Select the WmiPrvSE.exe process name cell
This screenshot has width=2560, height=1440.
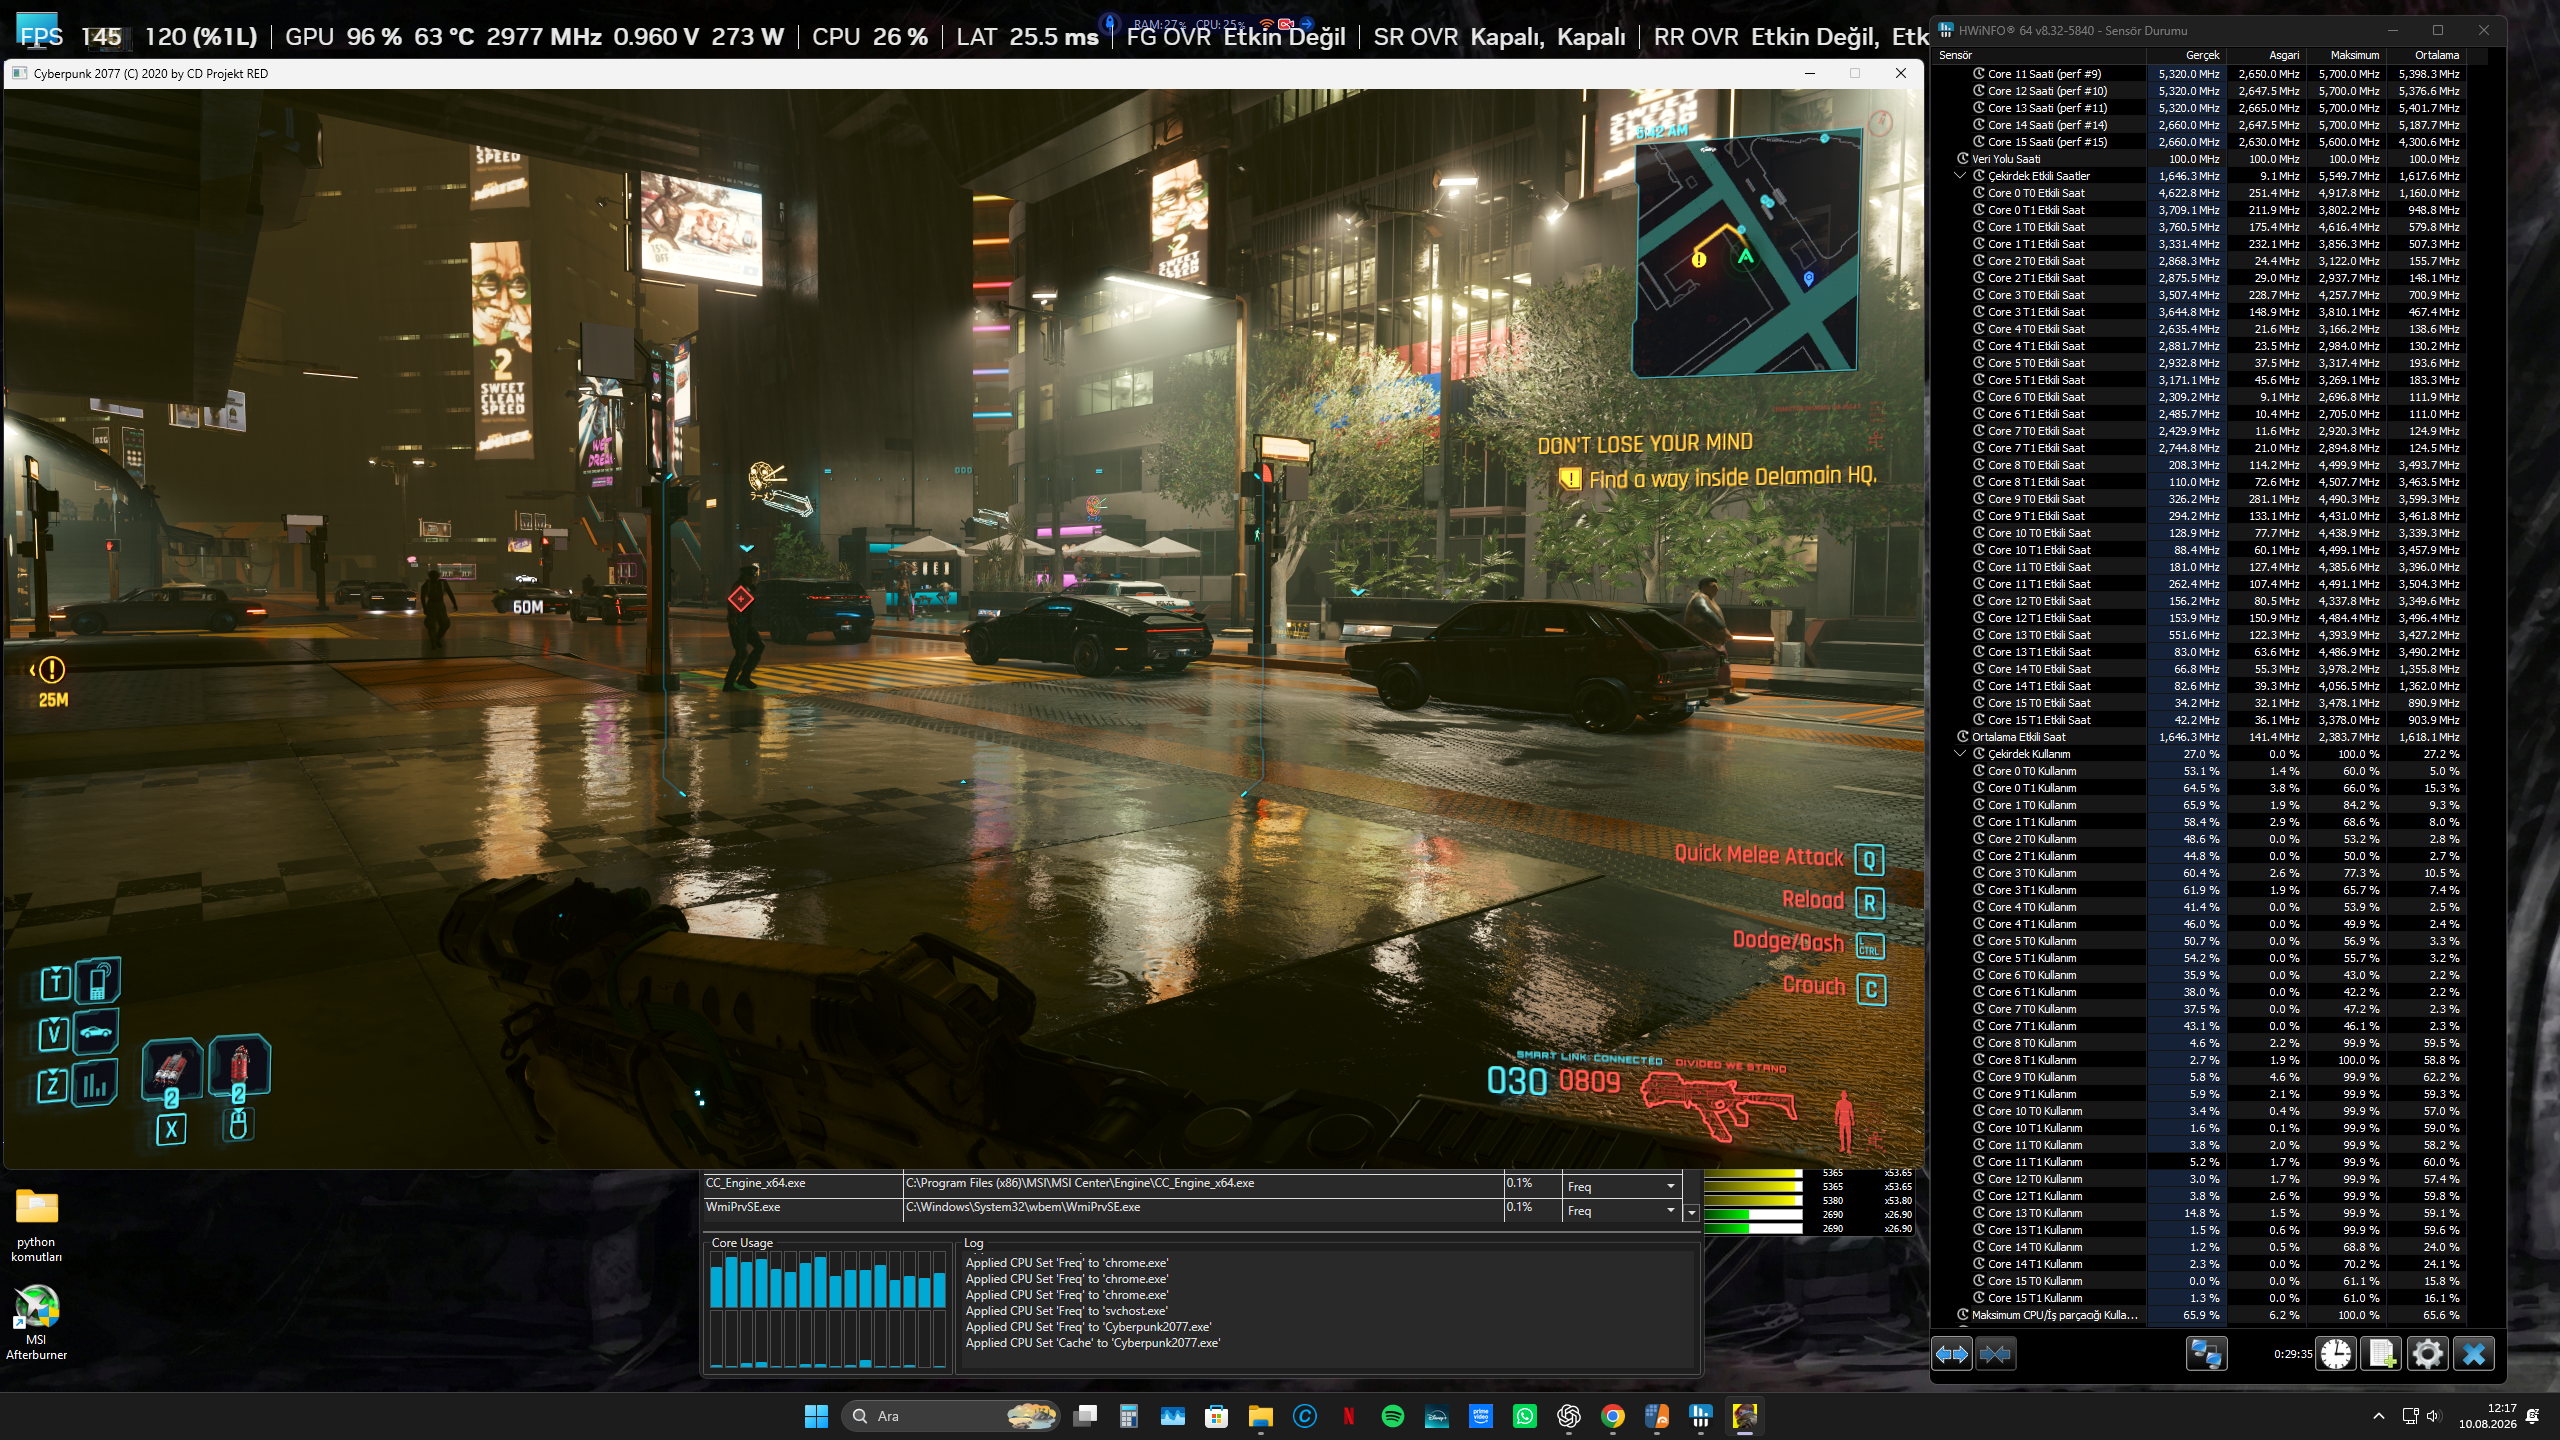pos(802,1208)
